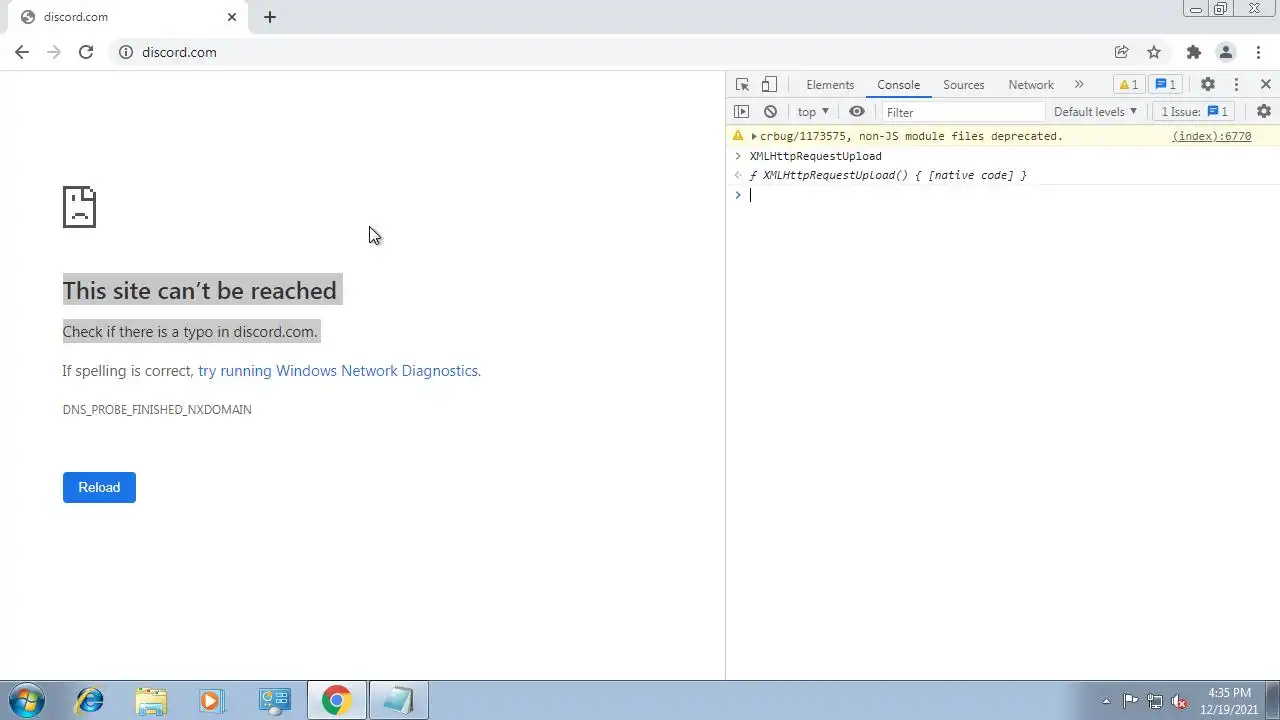Activate the inspect element picker

(x=742, y=85)
